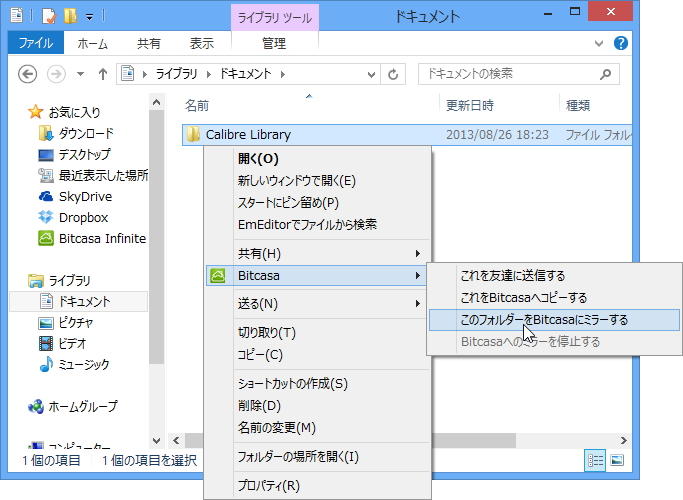The width and height of the screenshot is (683, 500).
Task: Choose 名前の変更(M)
Action: 318,428
